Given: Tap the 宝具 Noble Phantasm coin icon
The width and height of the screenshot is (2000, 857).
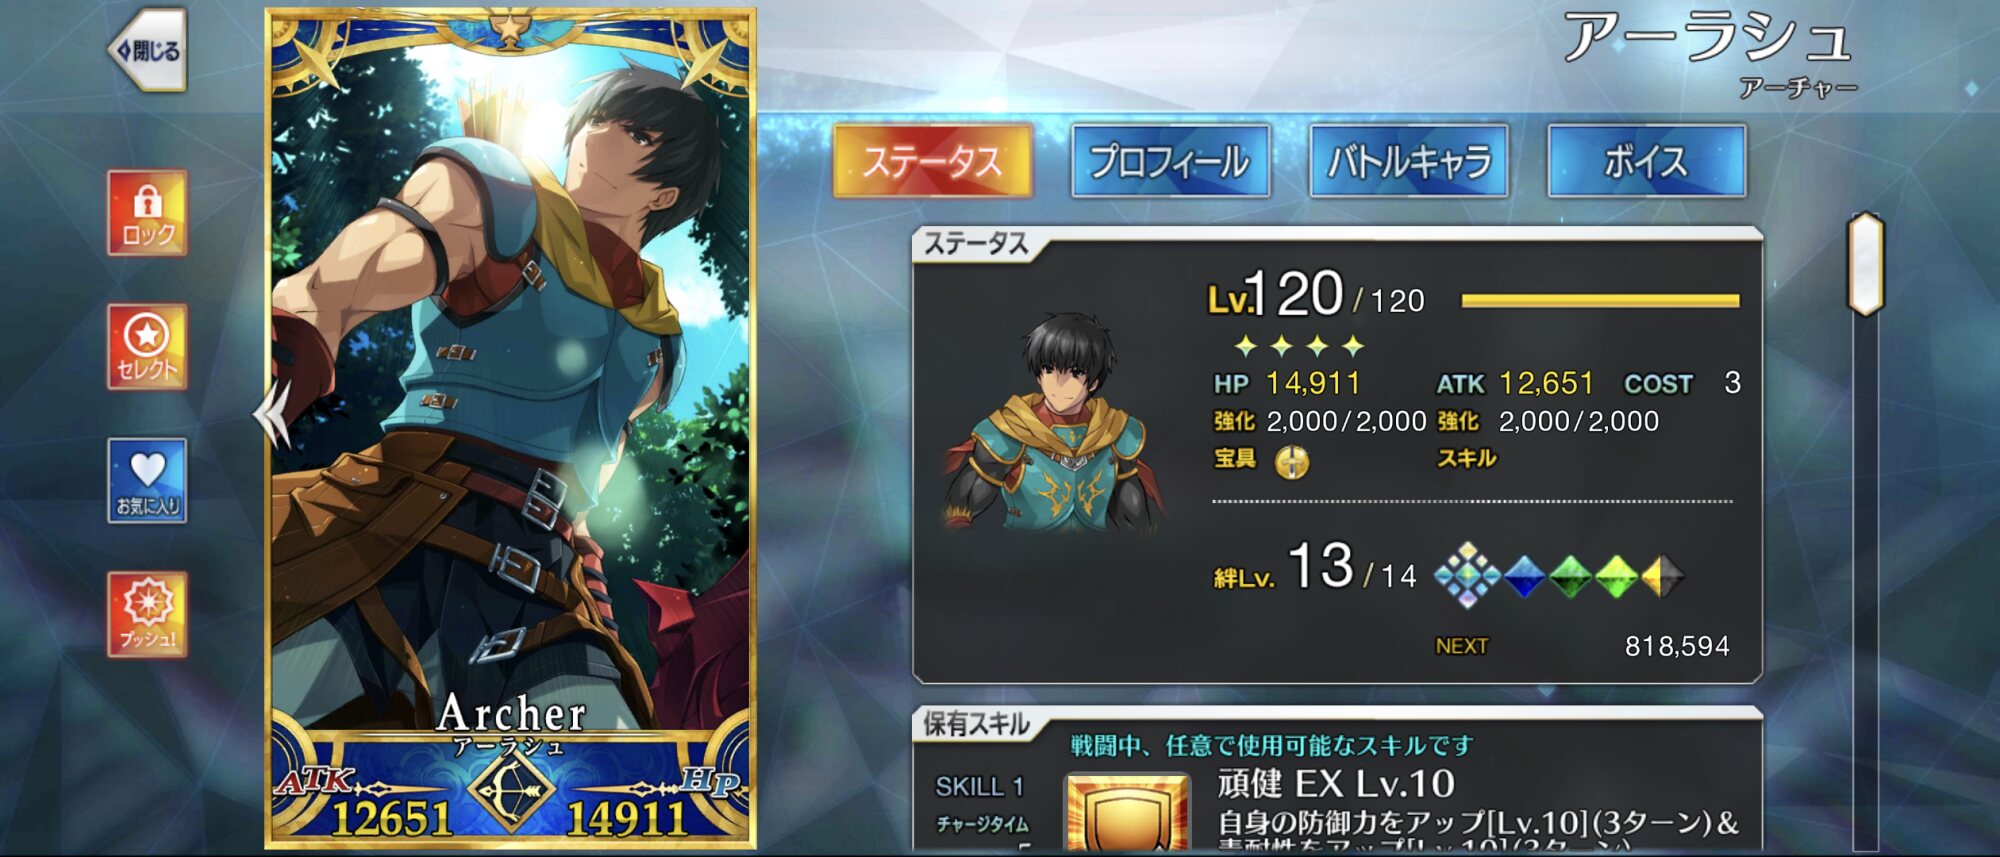Looking at the screenshot, I should click(x=1292, y=462).
